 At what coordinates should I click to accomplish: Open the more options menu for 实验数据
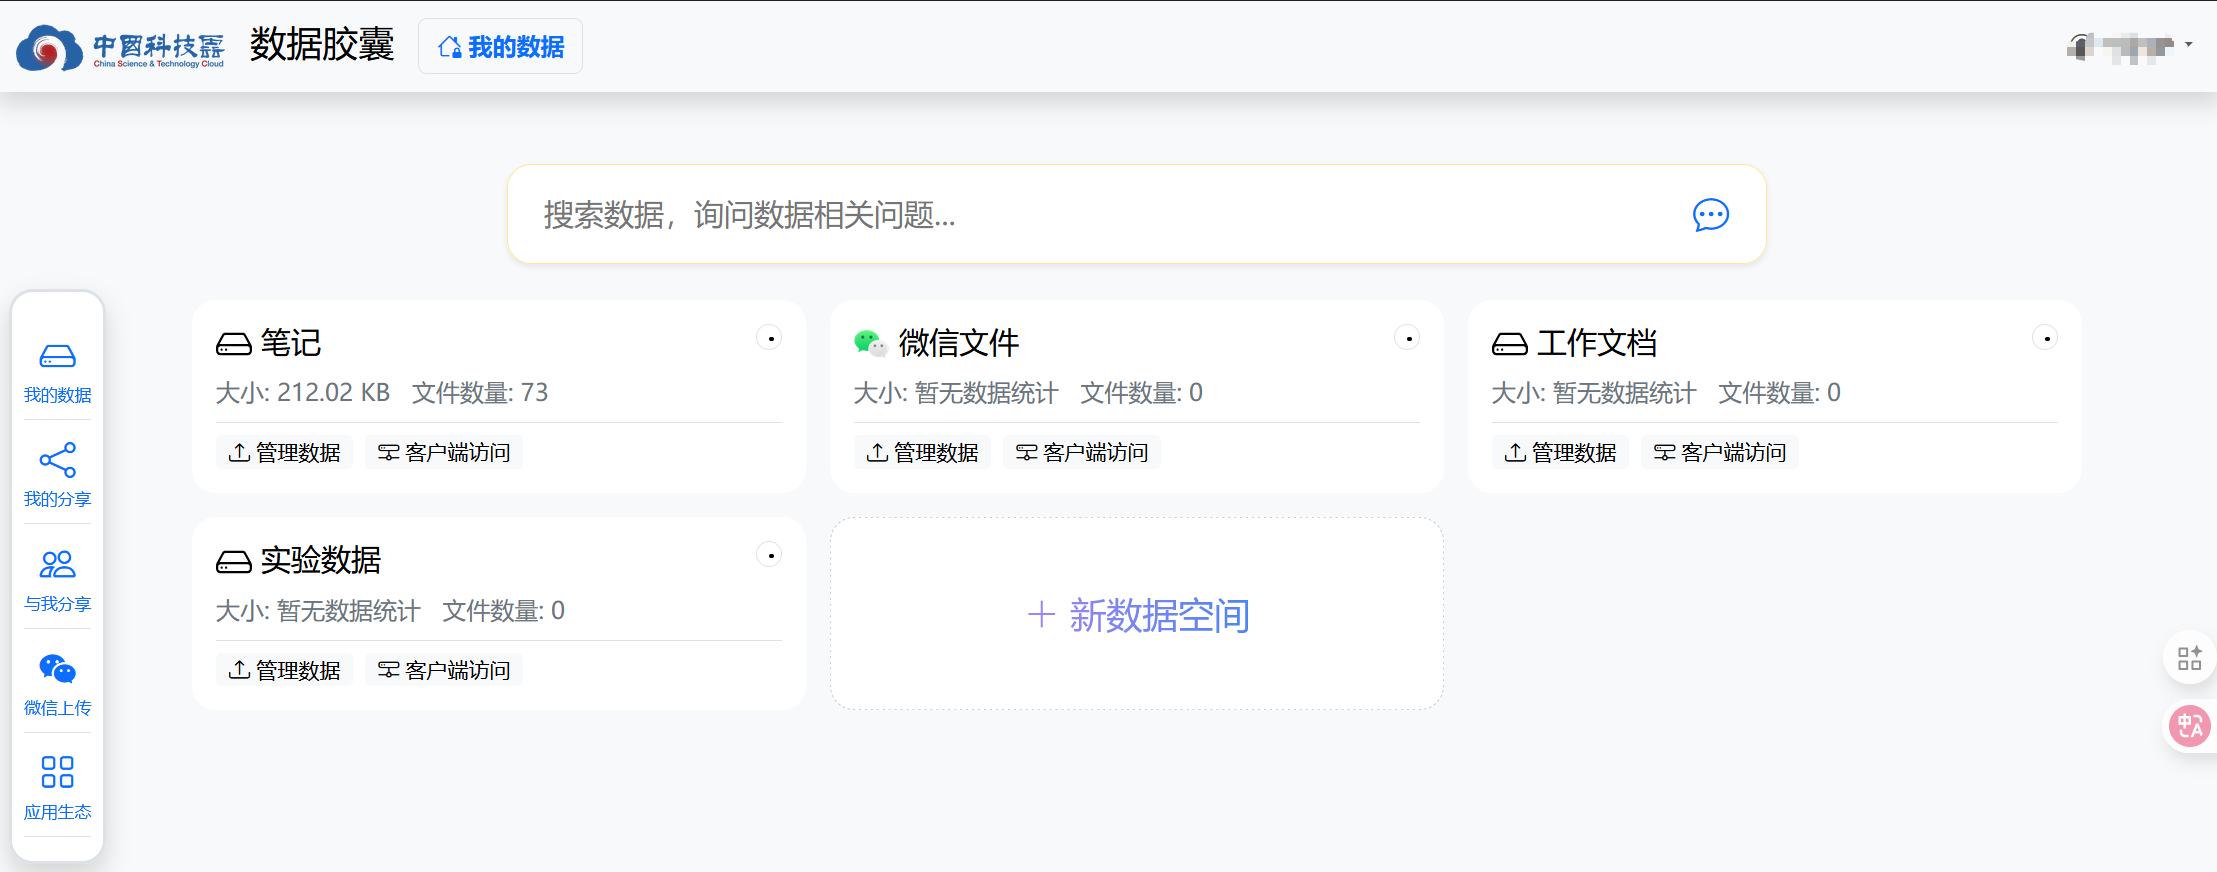(x=769, y=555)
